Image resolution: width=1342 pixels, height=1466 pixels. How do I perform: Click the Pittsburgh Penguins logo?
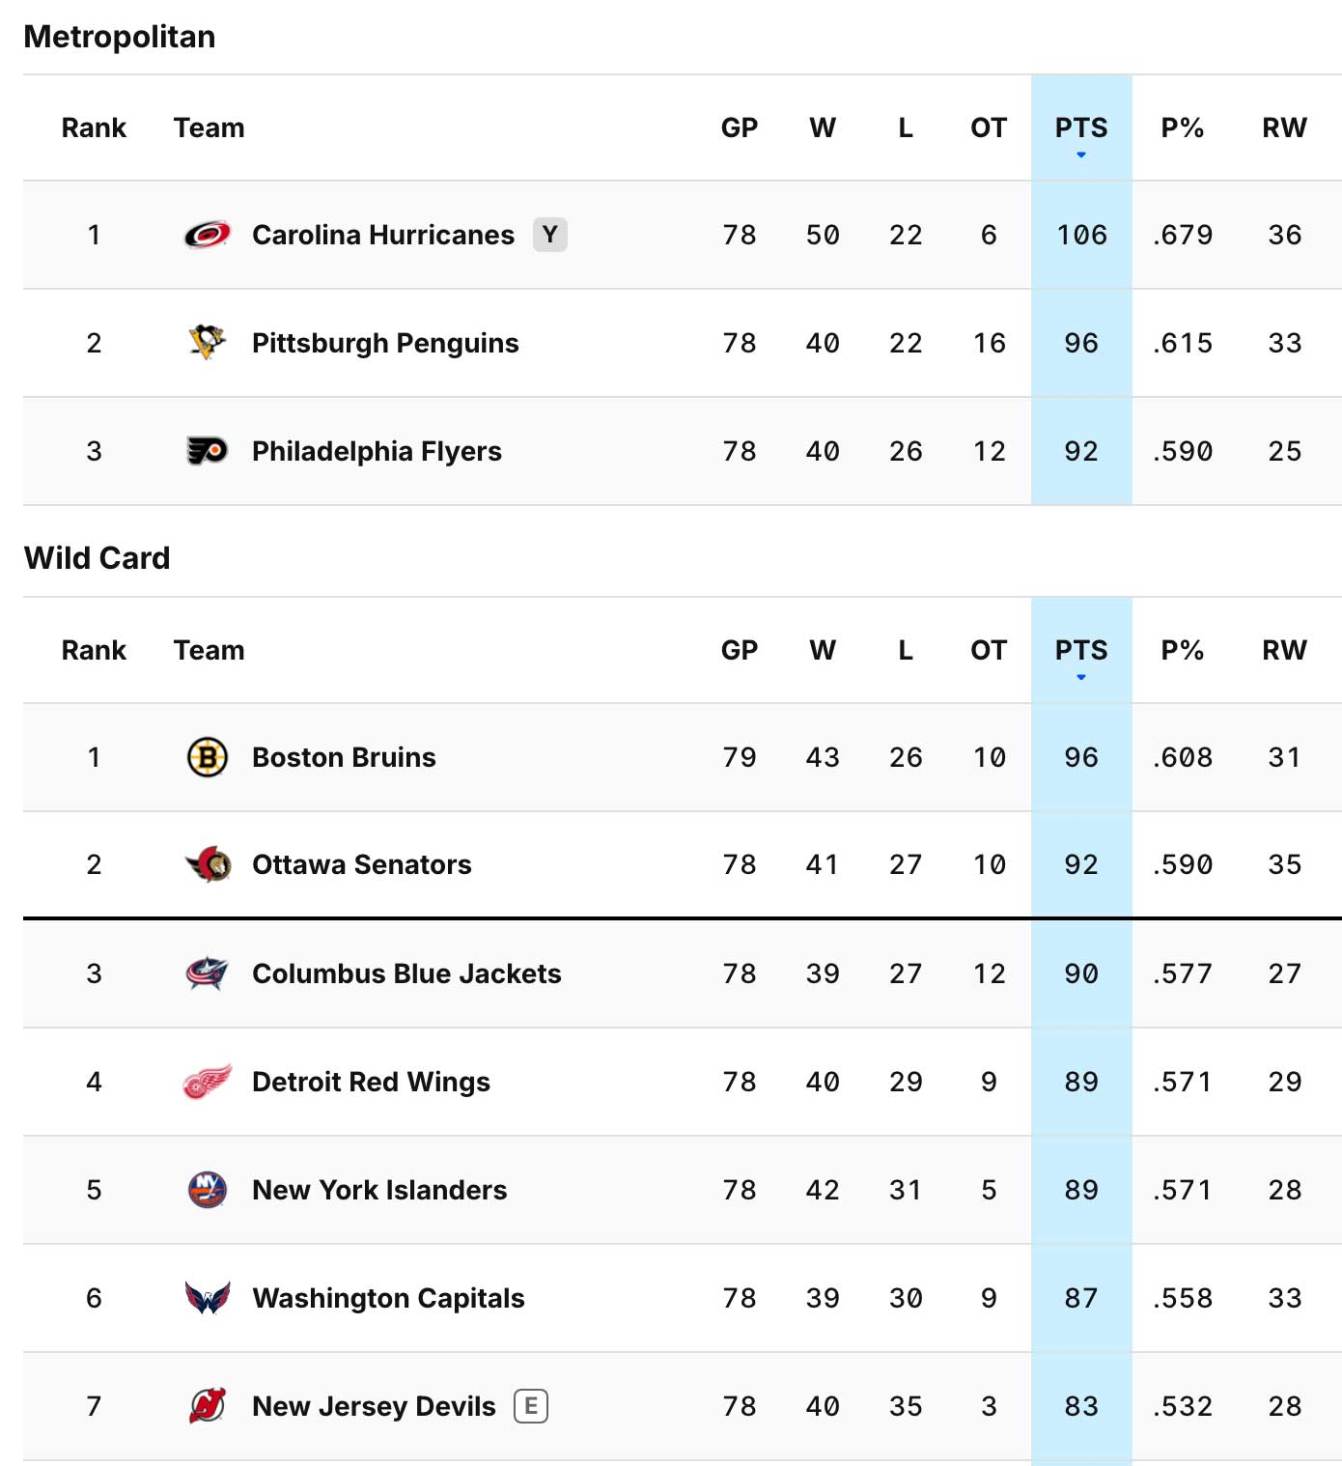click(207, 342)
